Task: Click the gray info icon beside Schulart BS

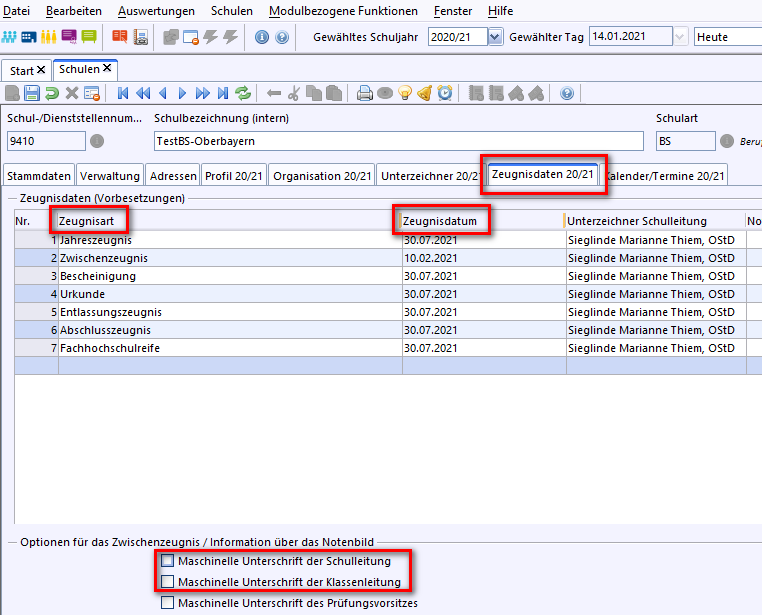Action: pos(727,141)
